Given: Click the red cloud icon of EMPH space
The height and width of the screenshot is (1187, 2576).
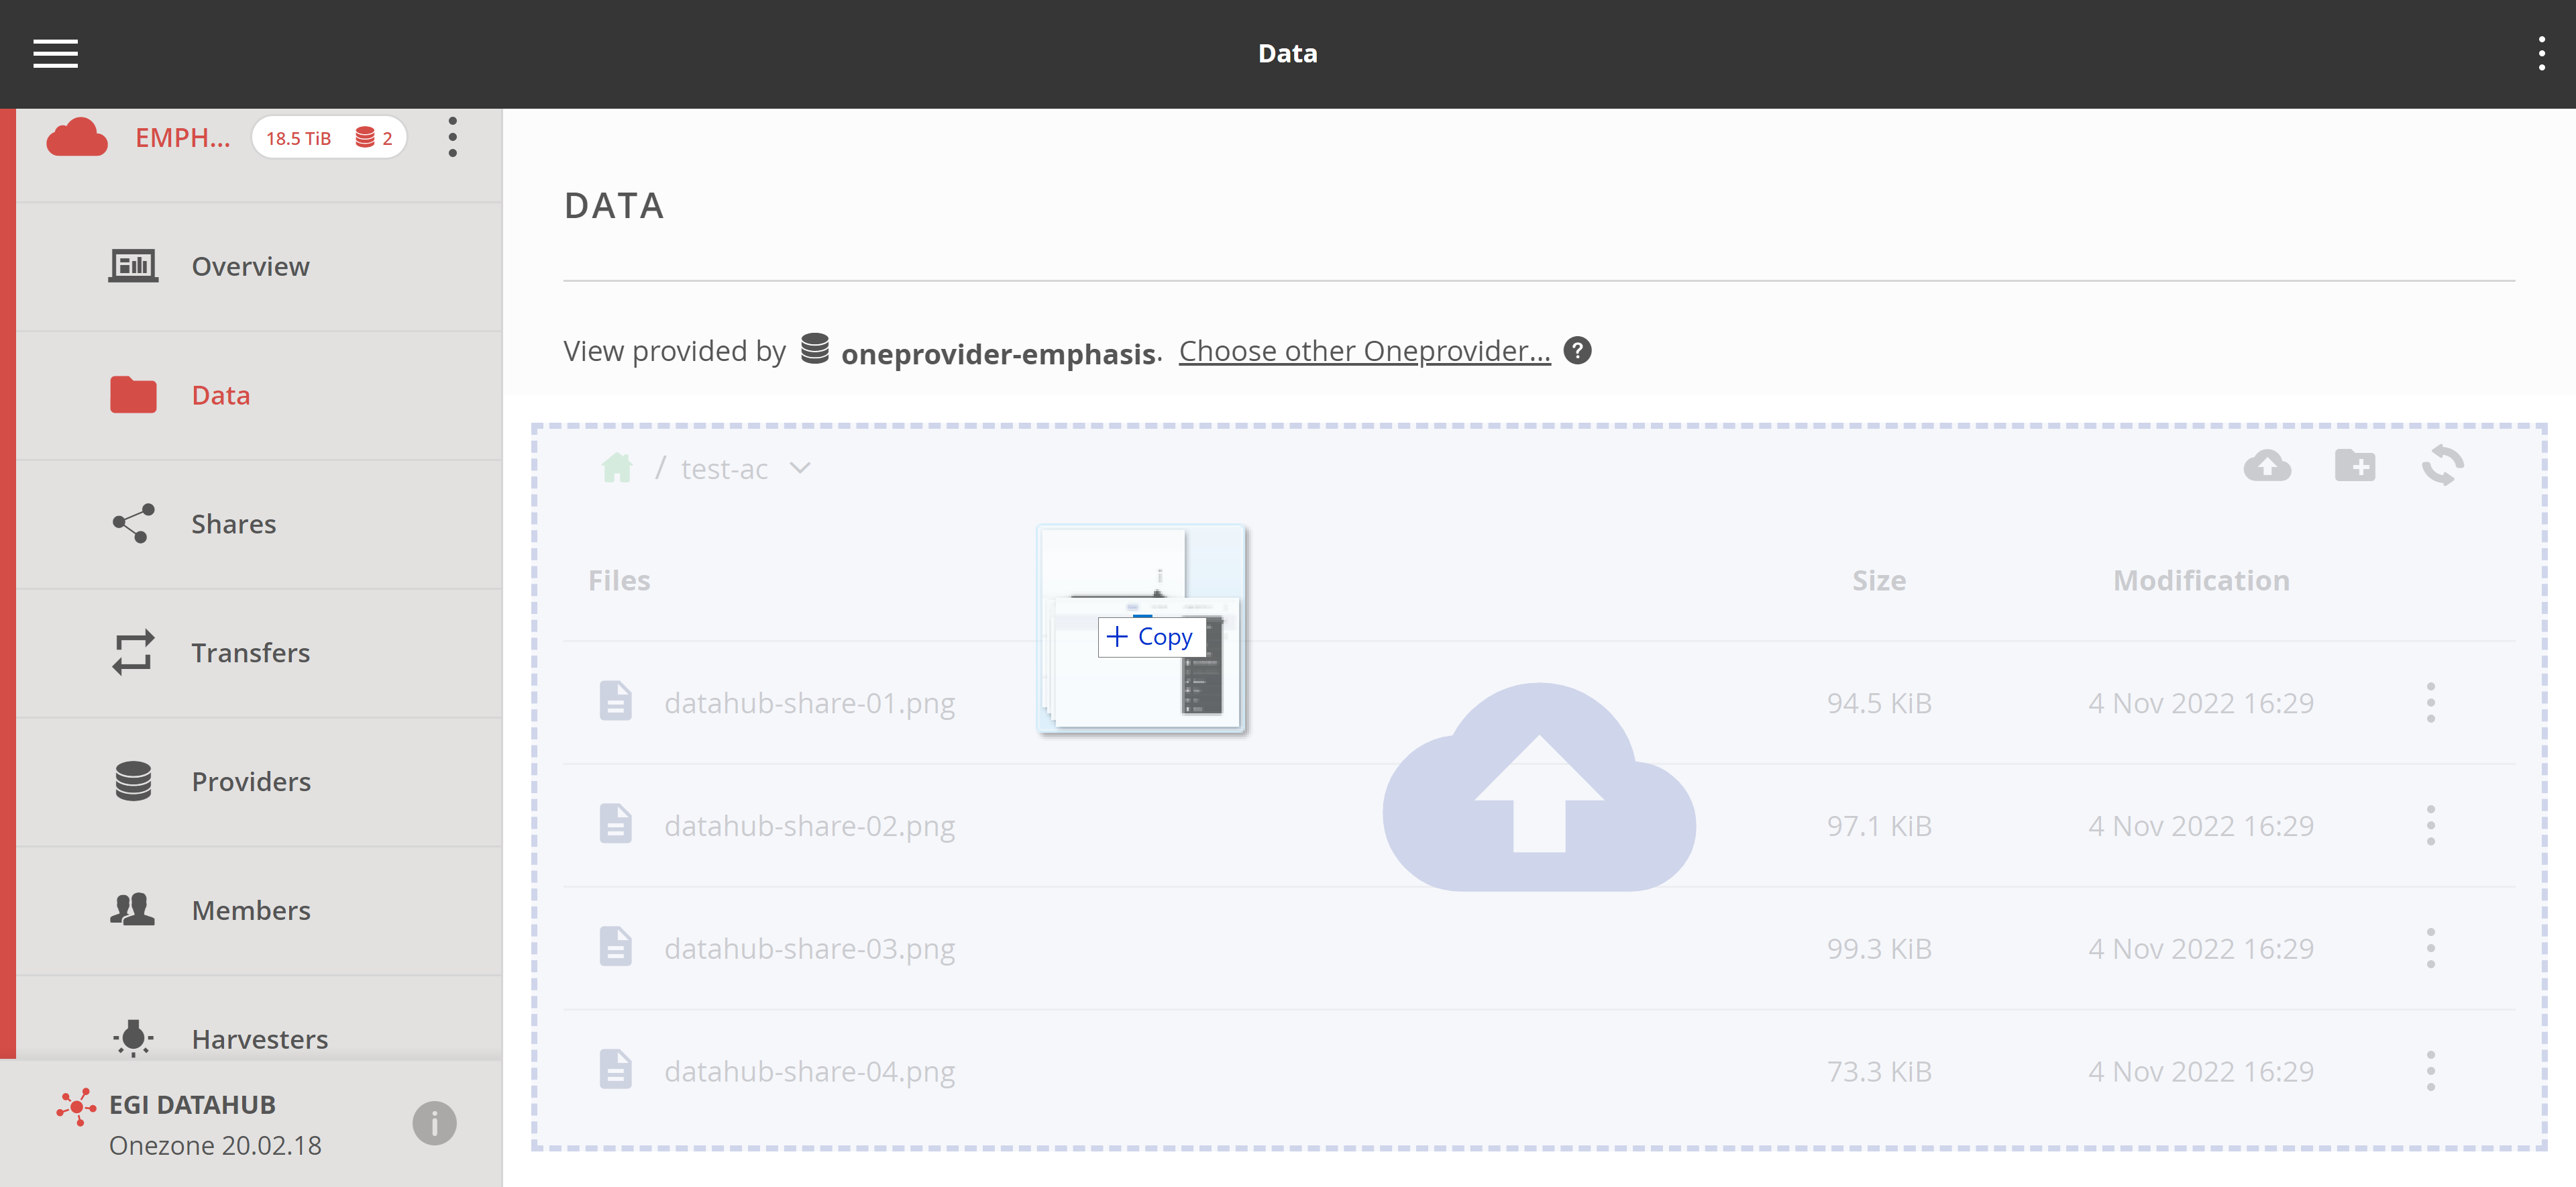Looking at the screenshot, I should (77, 137).
